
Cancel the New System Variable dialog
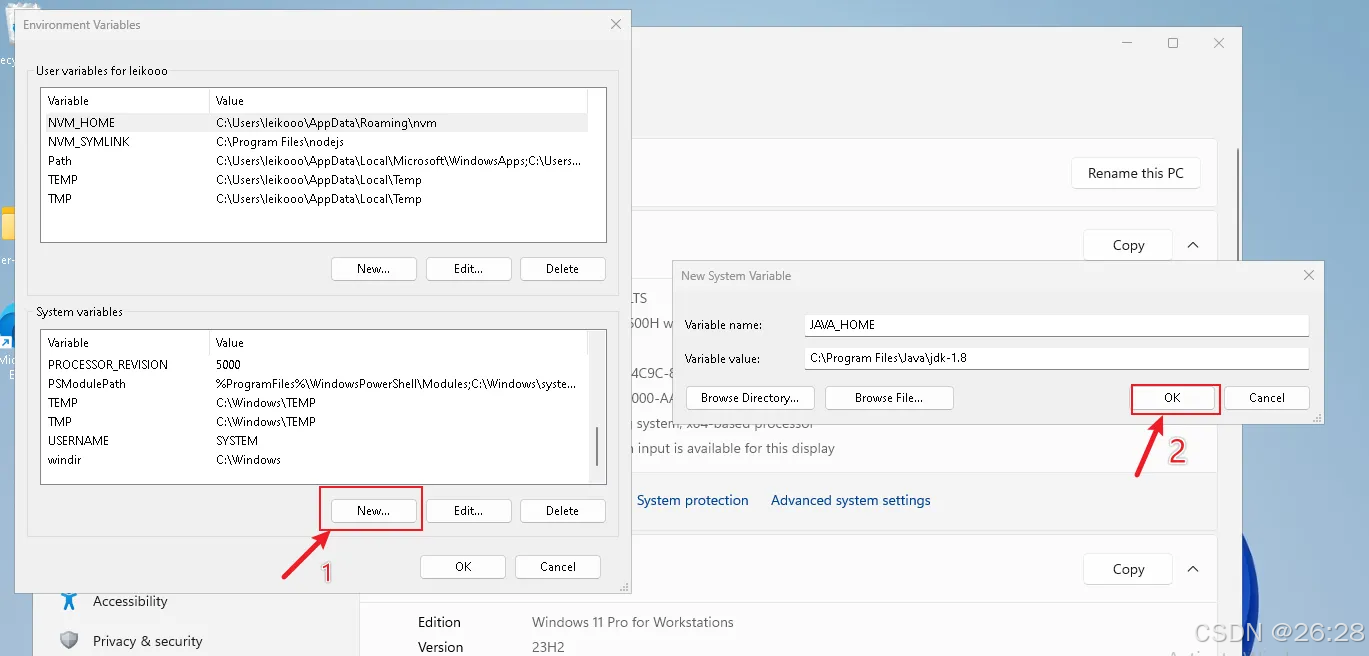point(1267,397)
